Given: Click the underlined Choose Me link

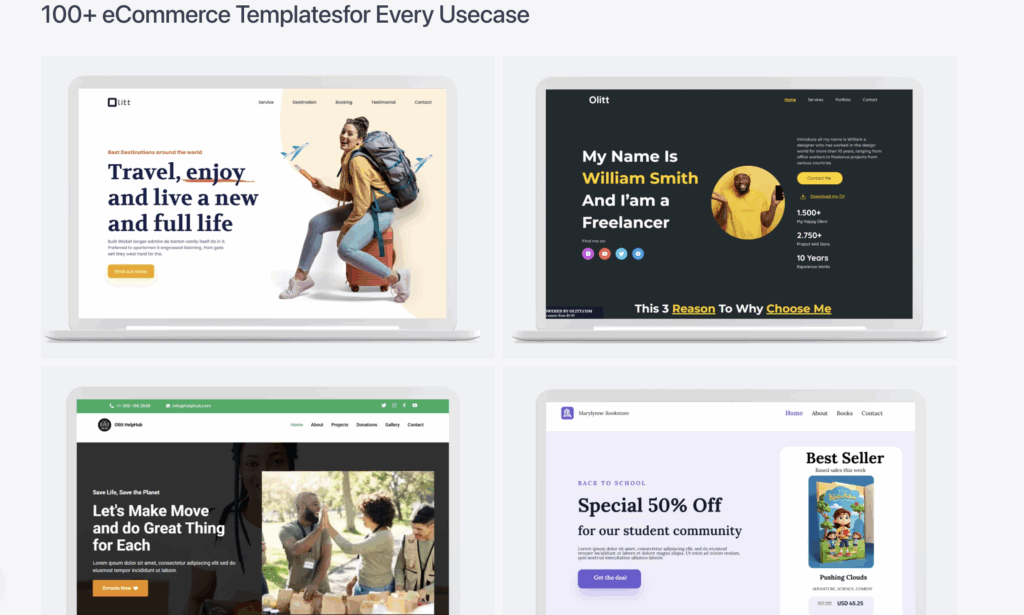Looking at the screenshot, I should [x=799, y=309].
